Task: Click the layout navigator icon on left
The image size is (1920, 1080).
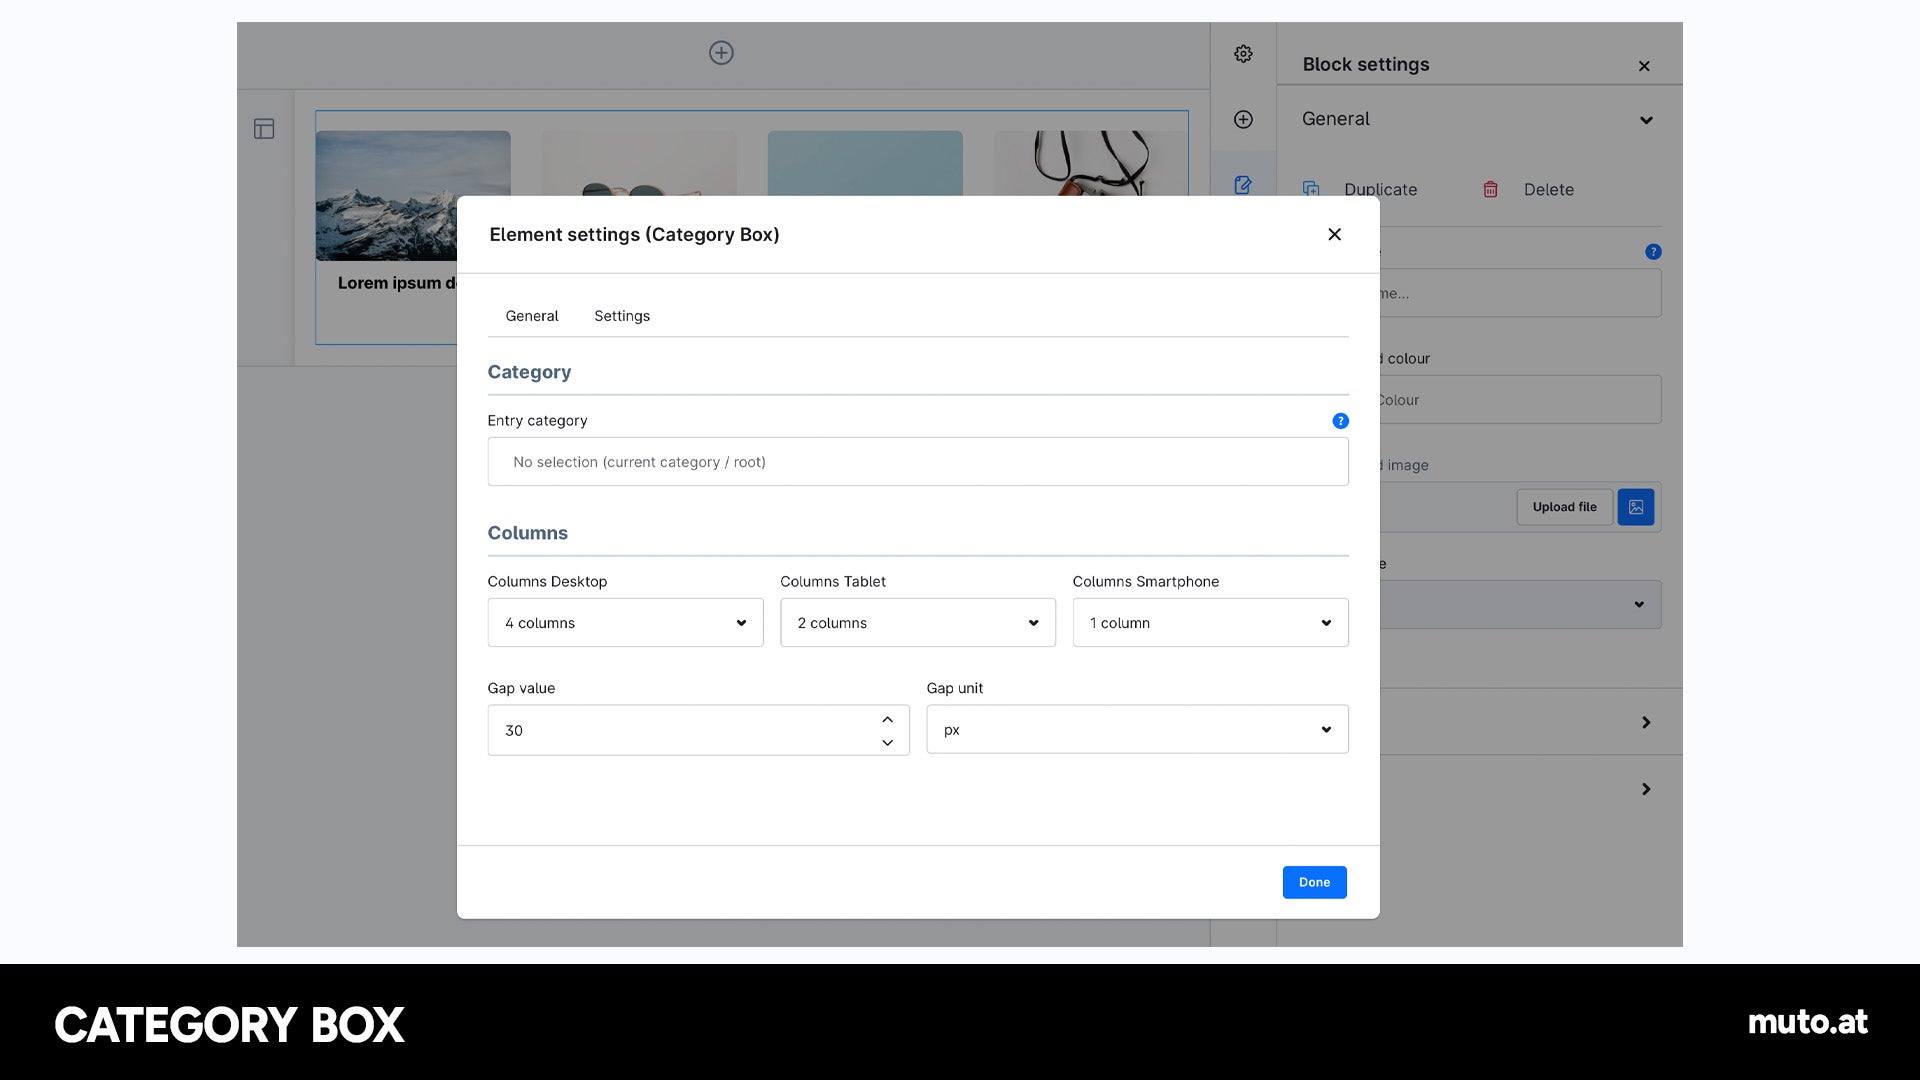Action: tap(264, 129)
